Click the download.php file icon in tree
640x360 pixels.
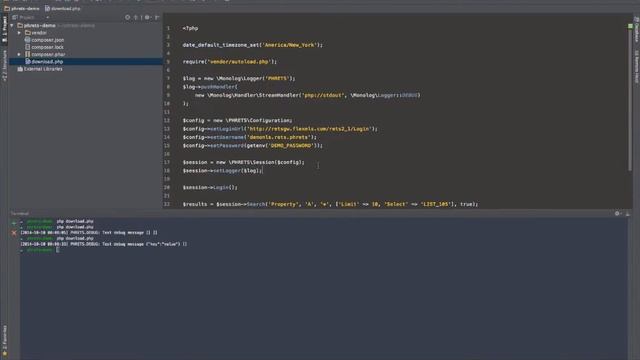pyautogui.click(x=28, y=62)
